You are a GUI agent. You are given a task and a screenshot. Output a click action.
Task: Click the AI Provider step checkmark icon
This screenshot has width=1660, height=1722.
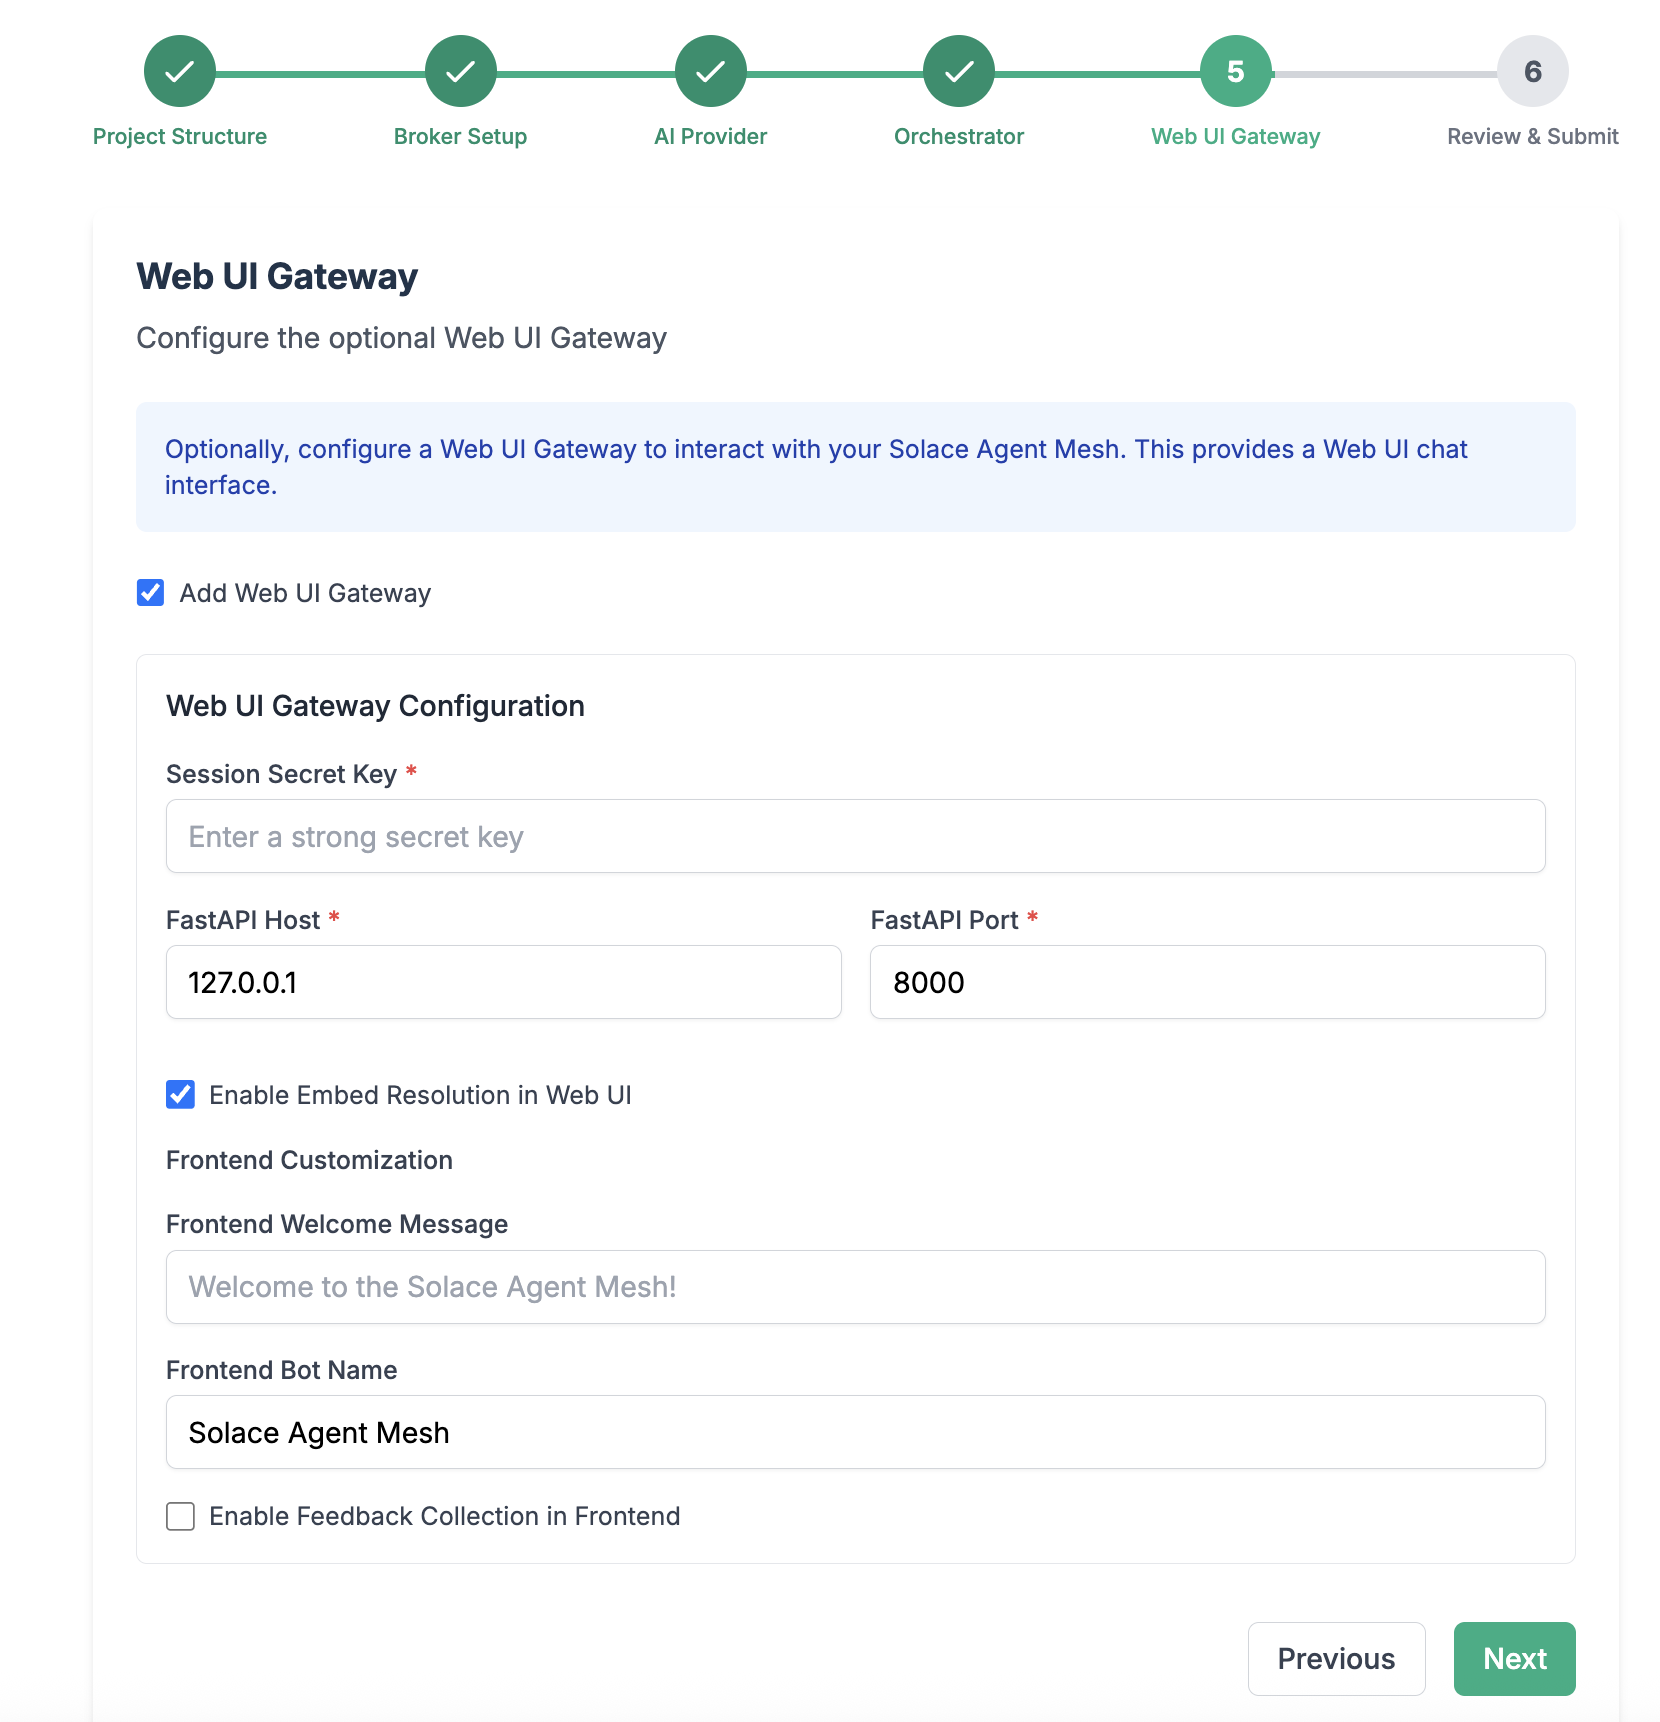[710, 71]
